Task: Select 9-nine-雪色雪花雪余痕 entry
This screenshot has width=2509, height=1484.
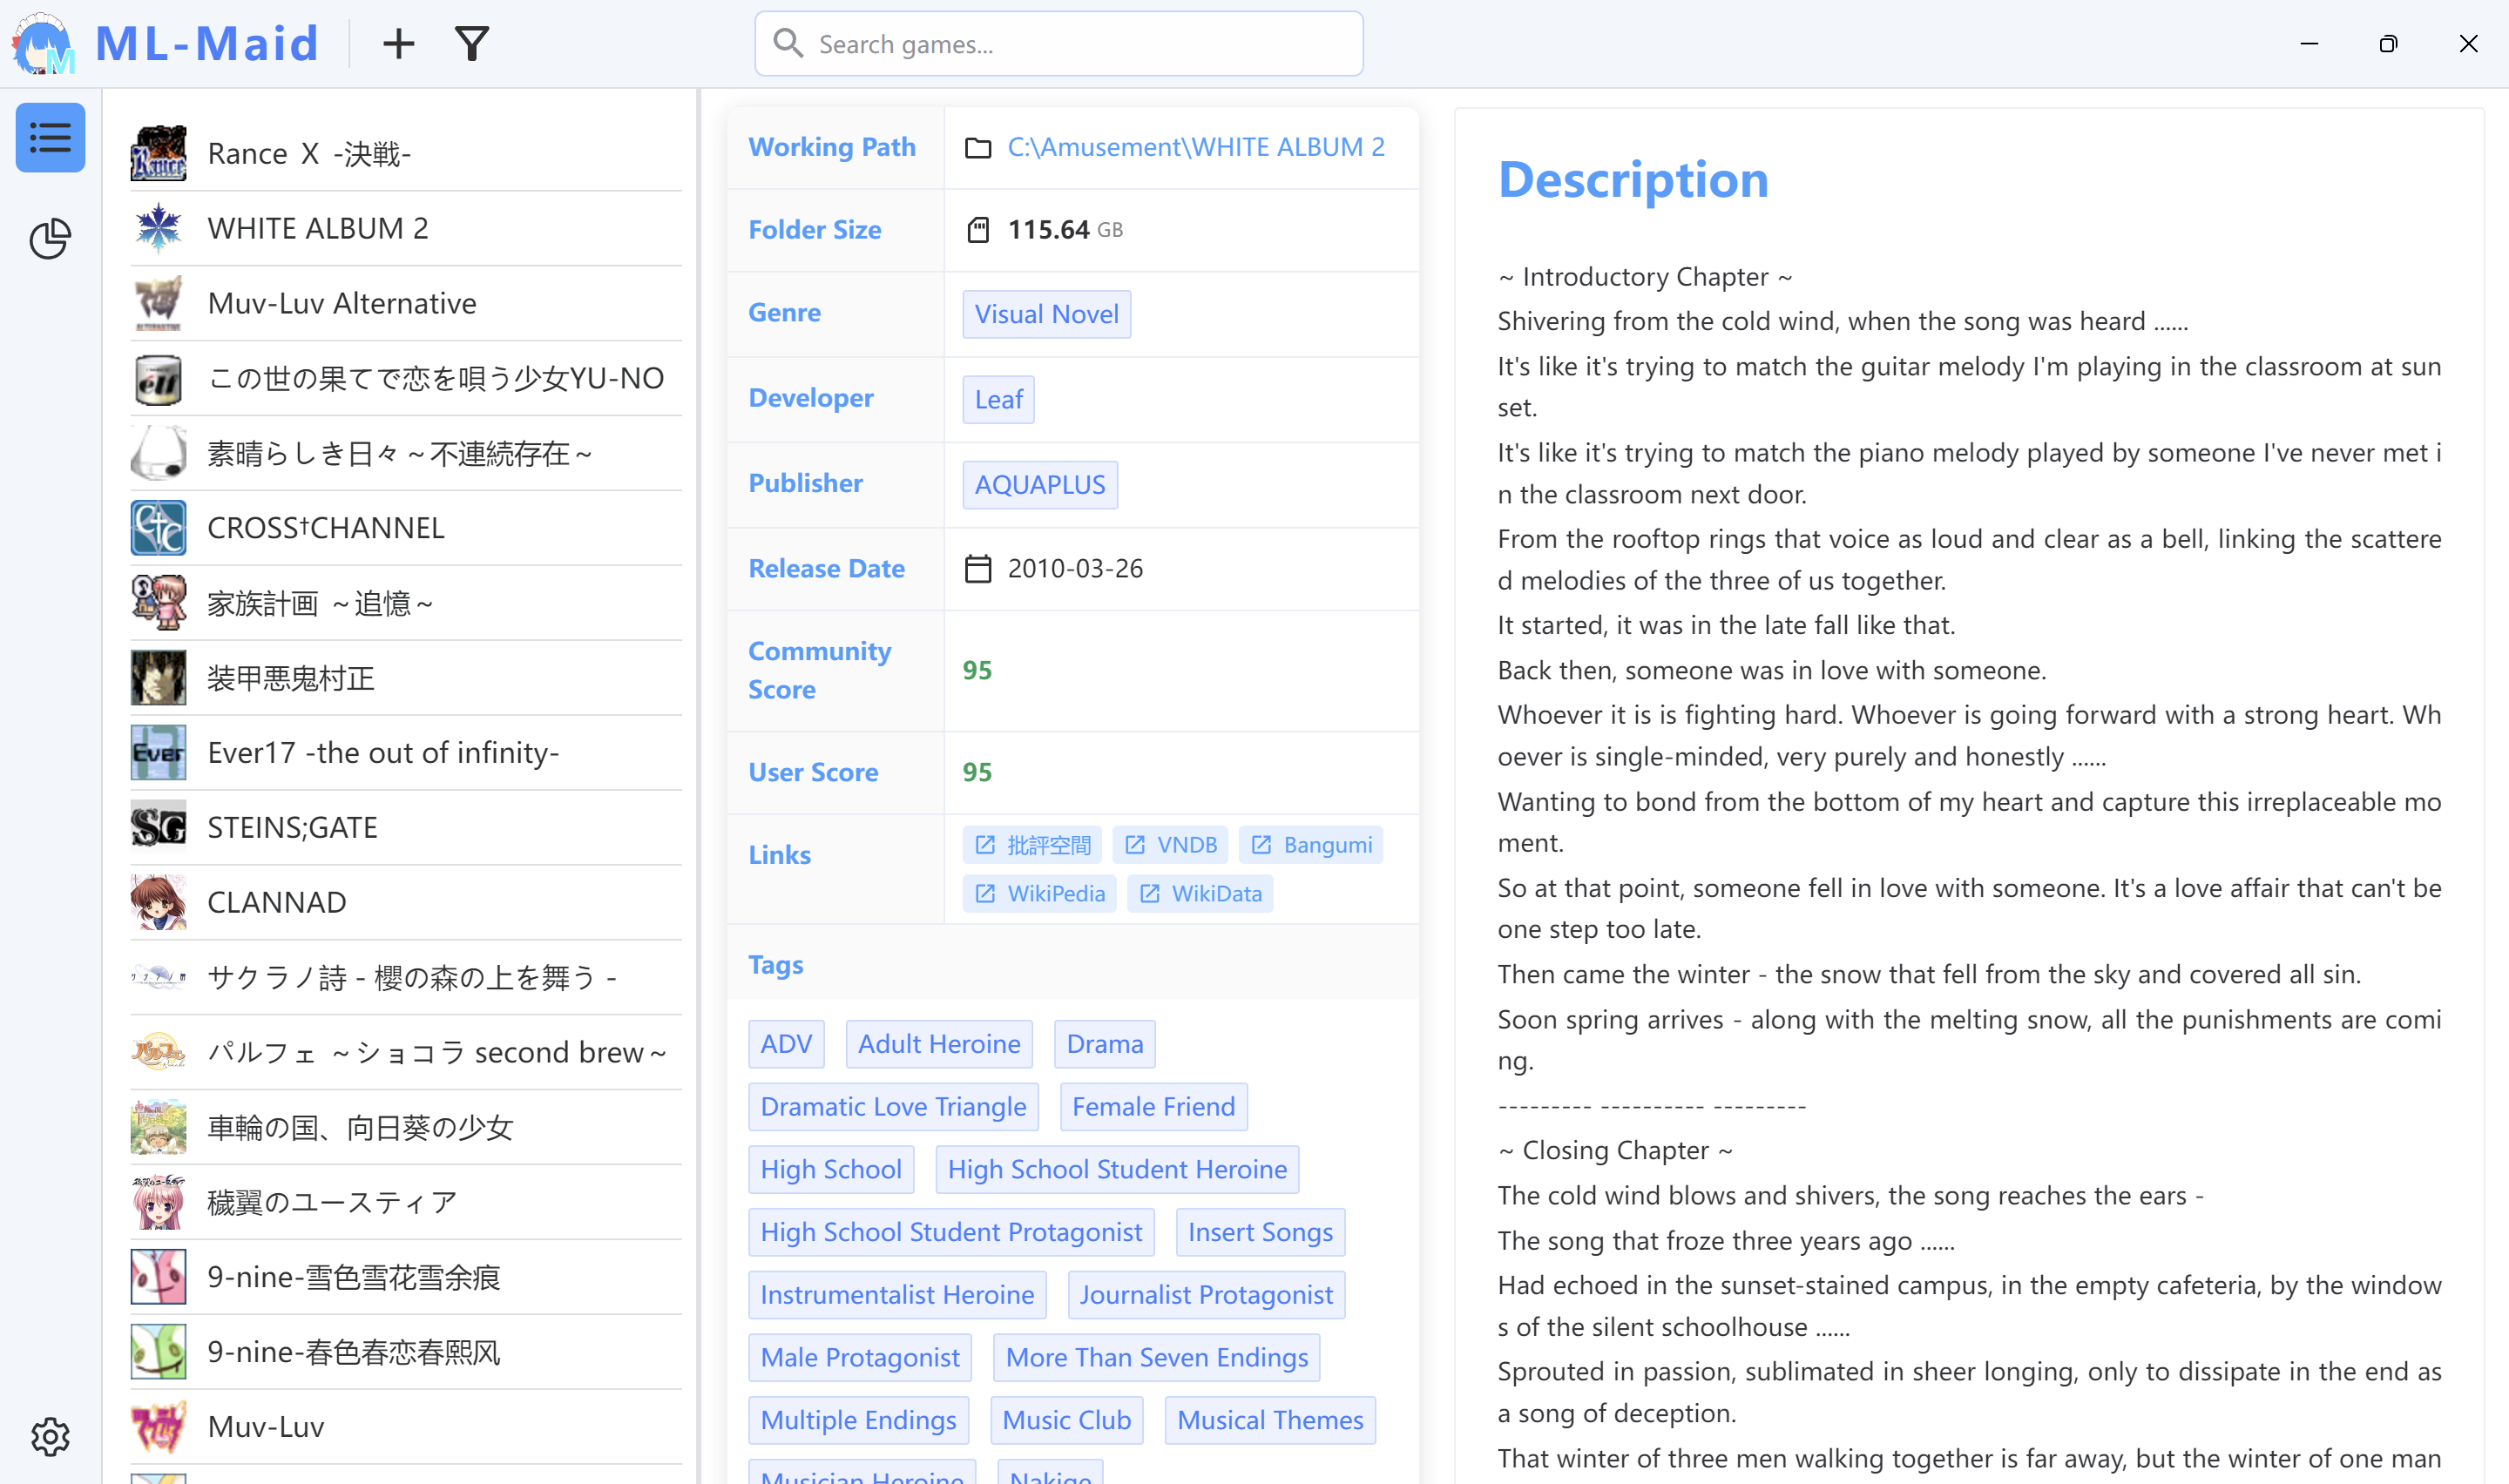Action: pos(406,1277)
